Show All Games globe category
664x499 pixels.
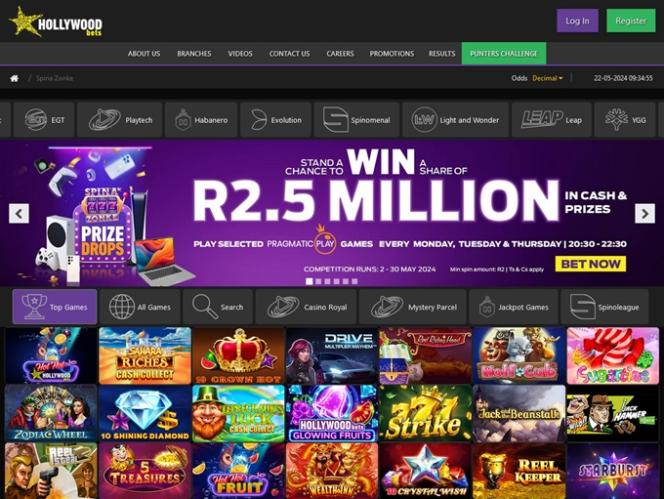pyautogui.click(x=140, y=307)
